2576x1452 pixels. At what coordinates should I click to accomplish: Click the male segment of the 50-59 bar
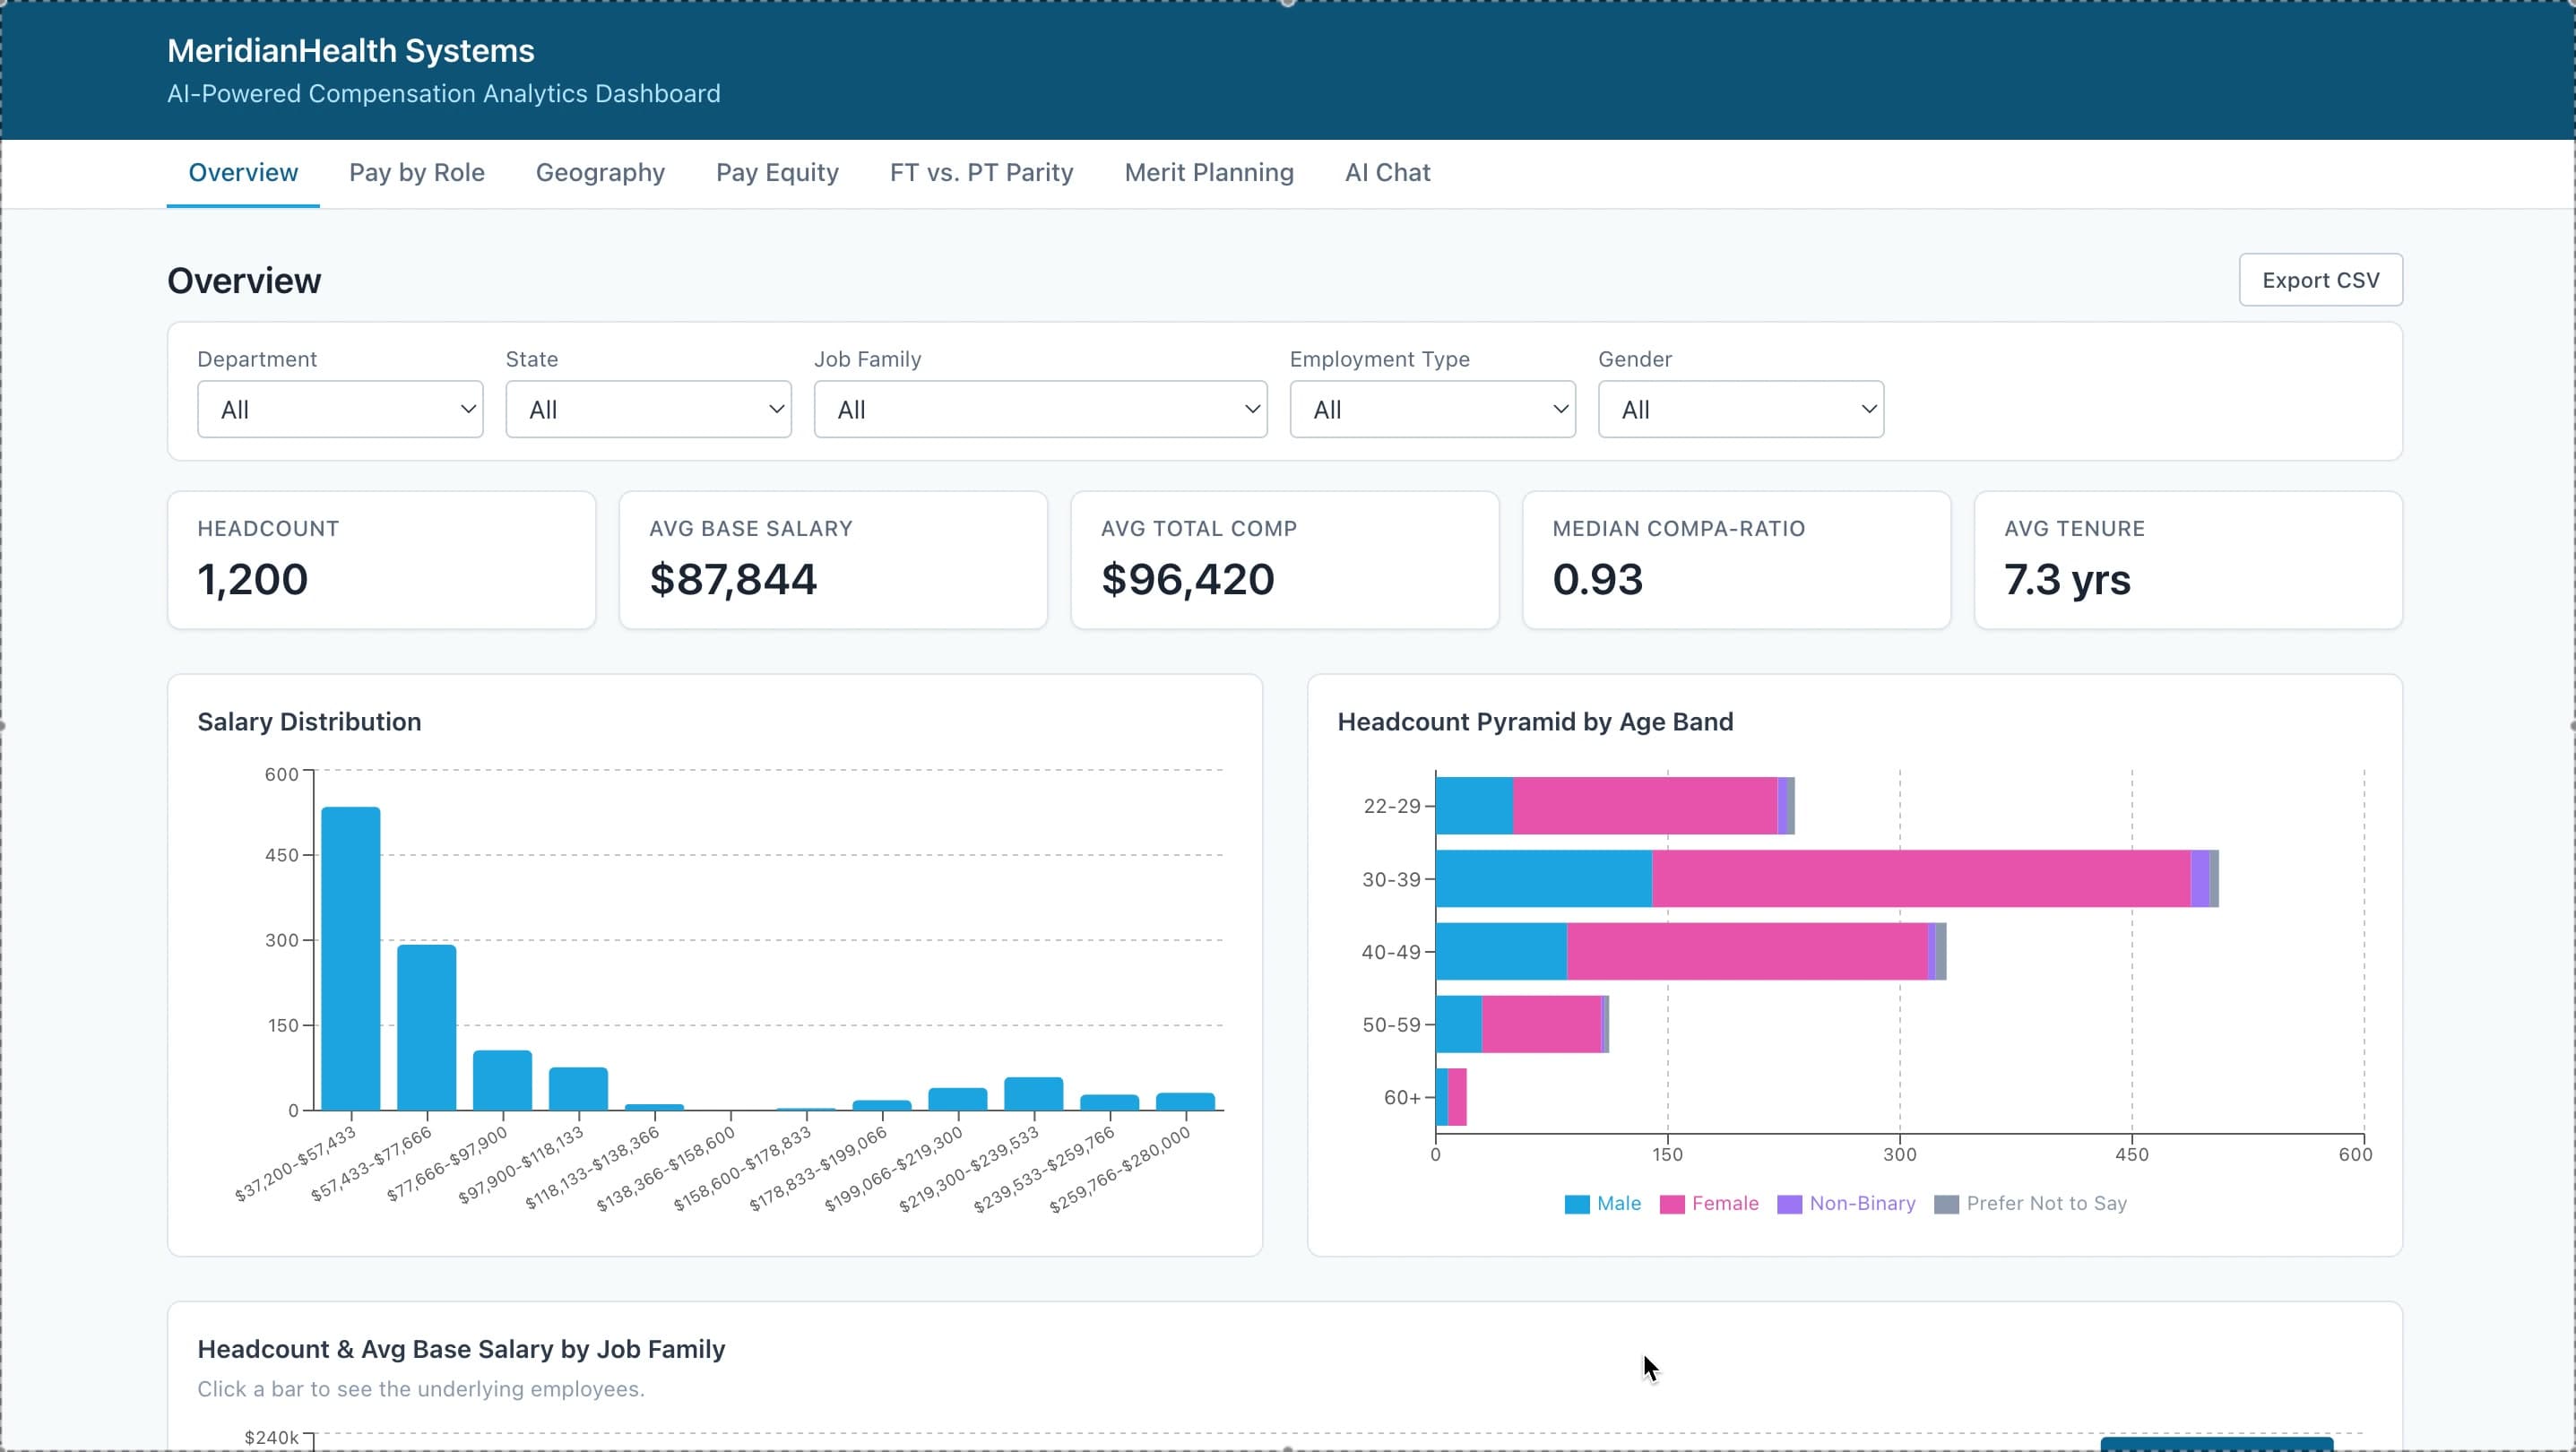pos(1459,1025)
